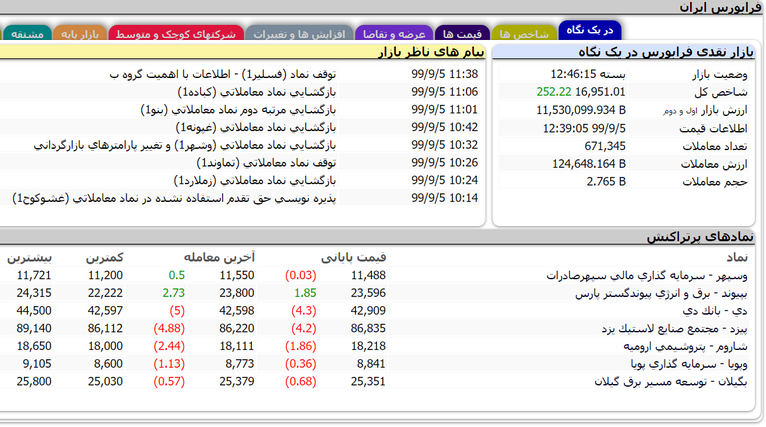Click highest price 44,500
This screenshot has width=766, height=427.
[34, 311]
